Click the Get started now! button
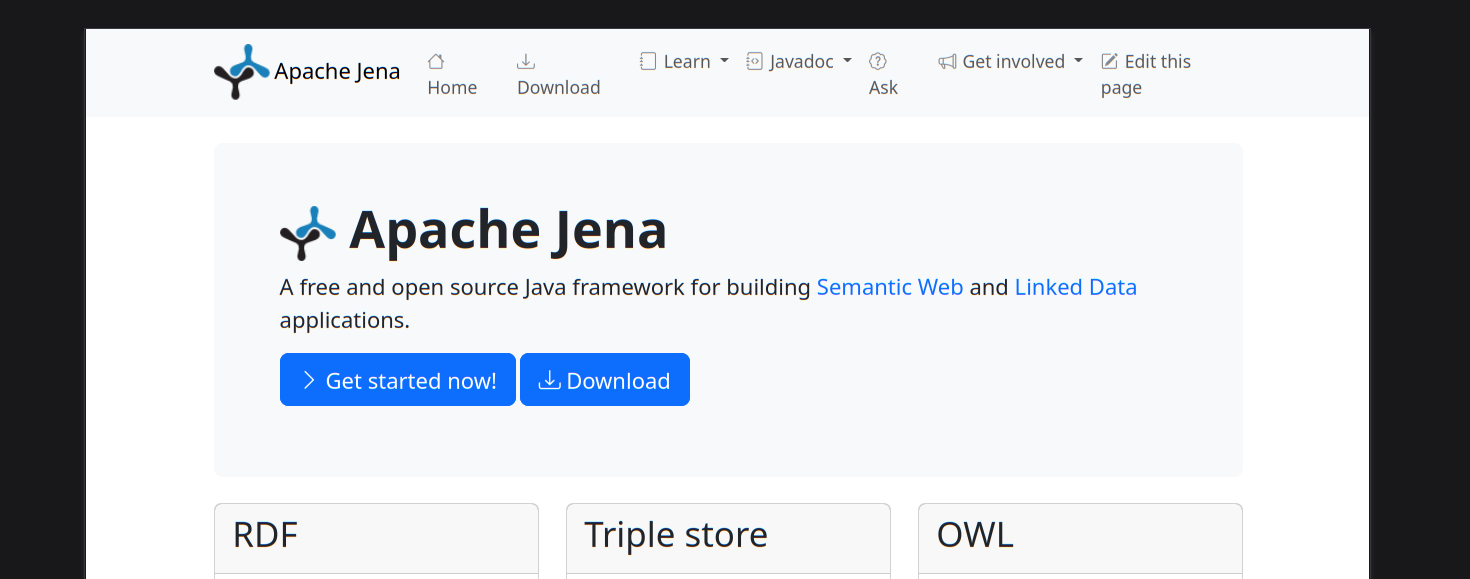Image resolution: width=1470 pixels, height=579 pixels. pyautogui.click(x=398, y=380)
